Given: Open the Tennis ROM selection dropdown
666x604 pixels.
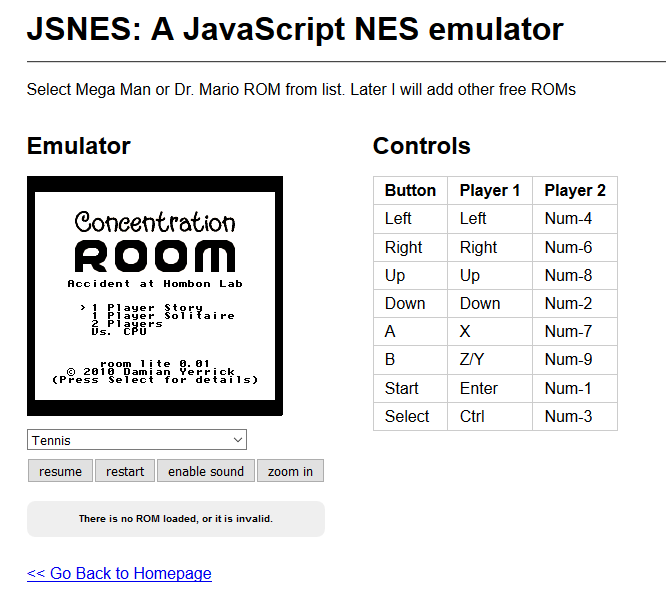Looking at the screenshot, I should tap(137, 440).
